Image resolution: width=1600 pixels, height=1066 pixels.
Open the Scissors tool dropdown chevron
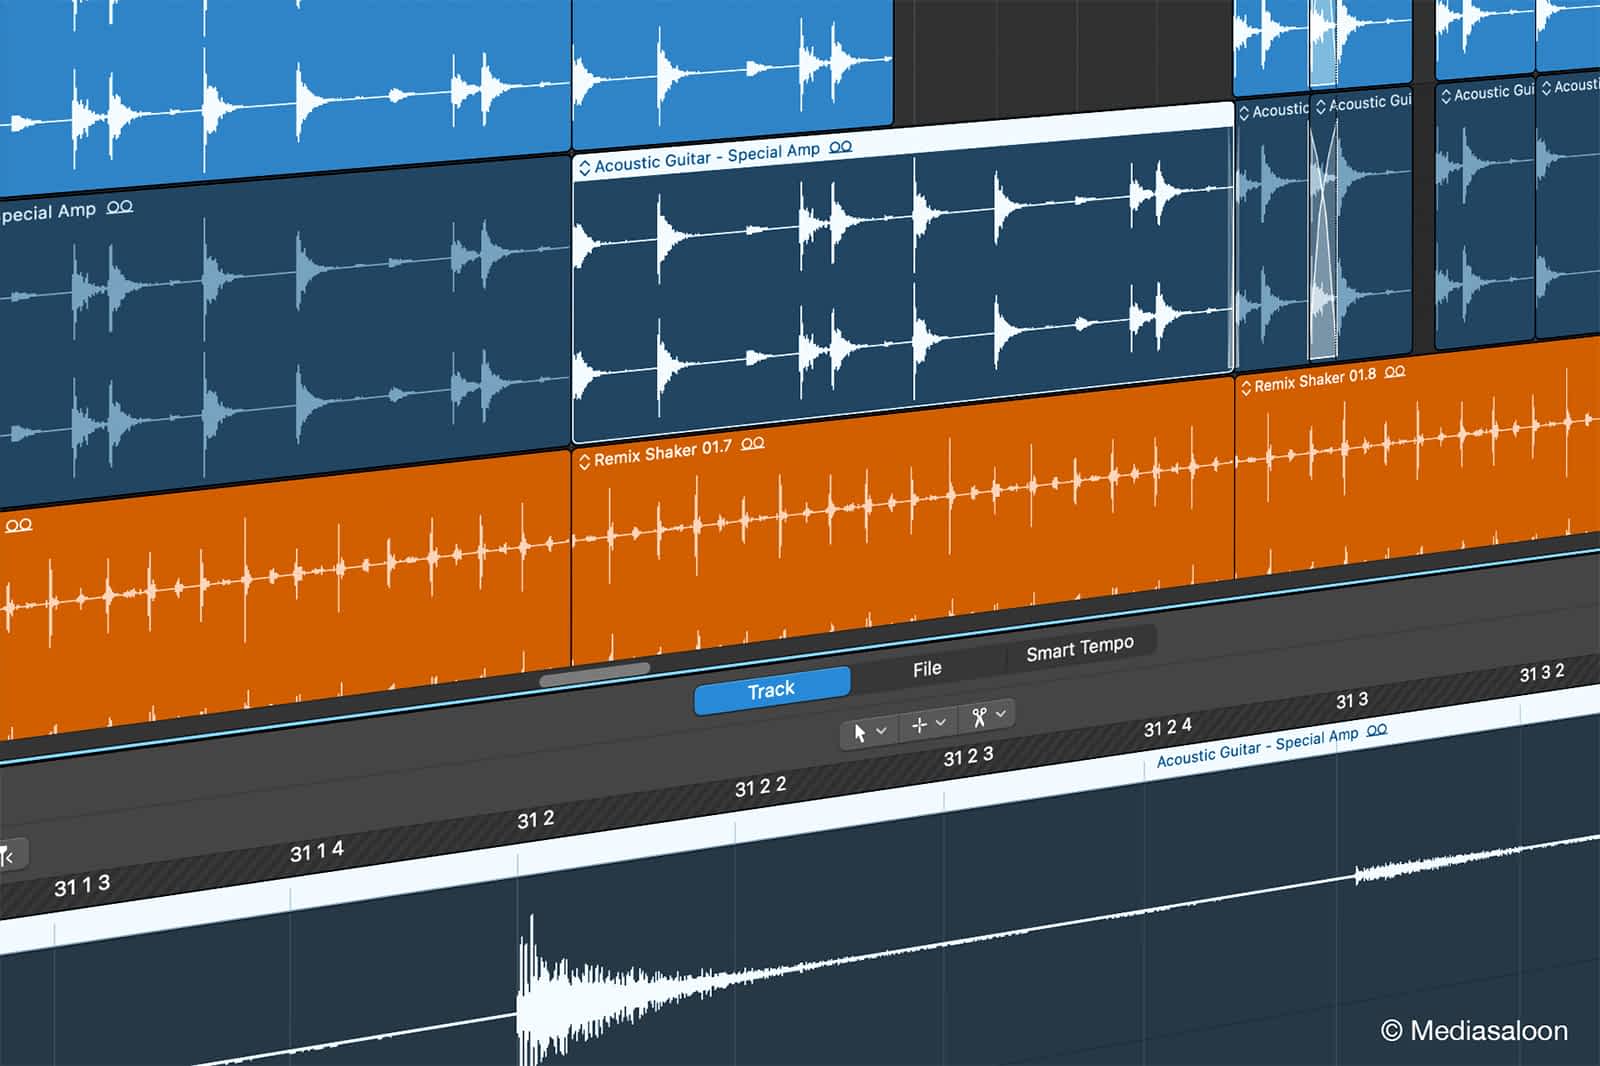(1001, 713)
